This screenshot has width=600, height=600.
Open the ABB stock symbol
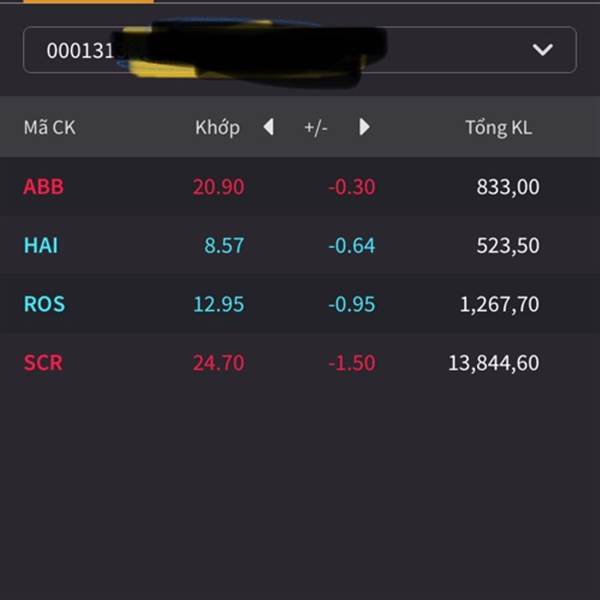point(44,187)
